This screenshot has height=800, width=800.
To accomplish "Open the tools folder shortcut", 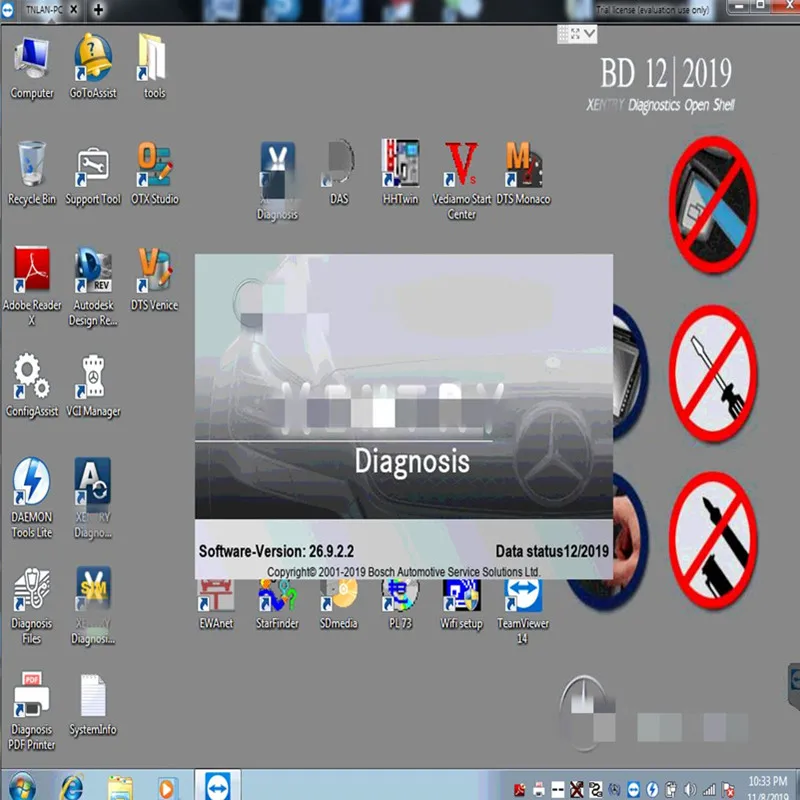I will click(x=154, y=67).
